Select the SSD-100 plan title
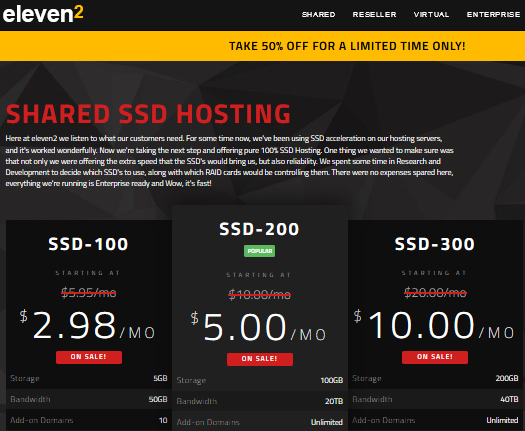 [88, 244]
